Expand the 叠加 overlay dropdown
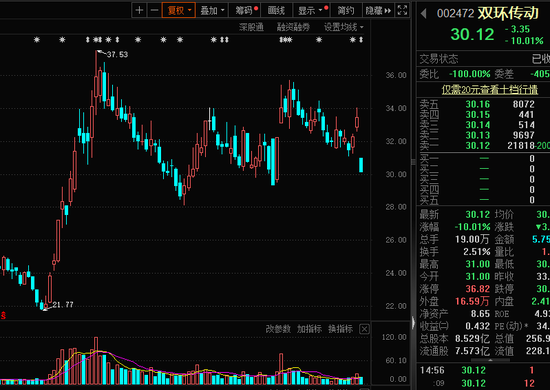 tap(212, 10)
